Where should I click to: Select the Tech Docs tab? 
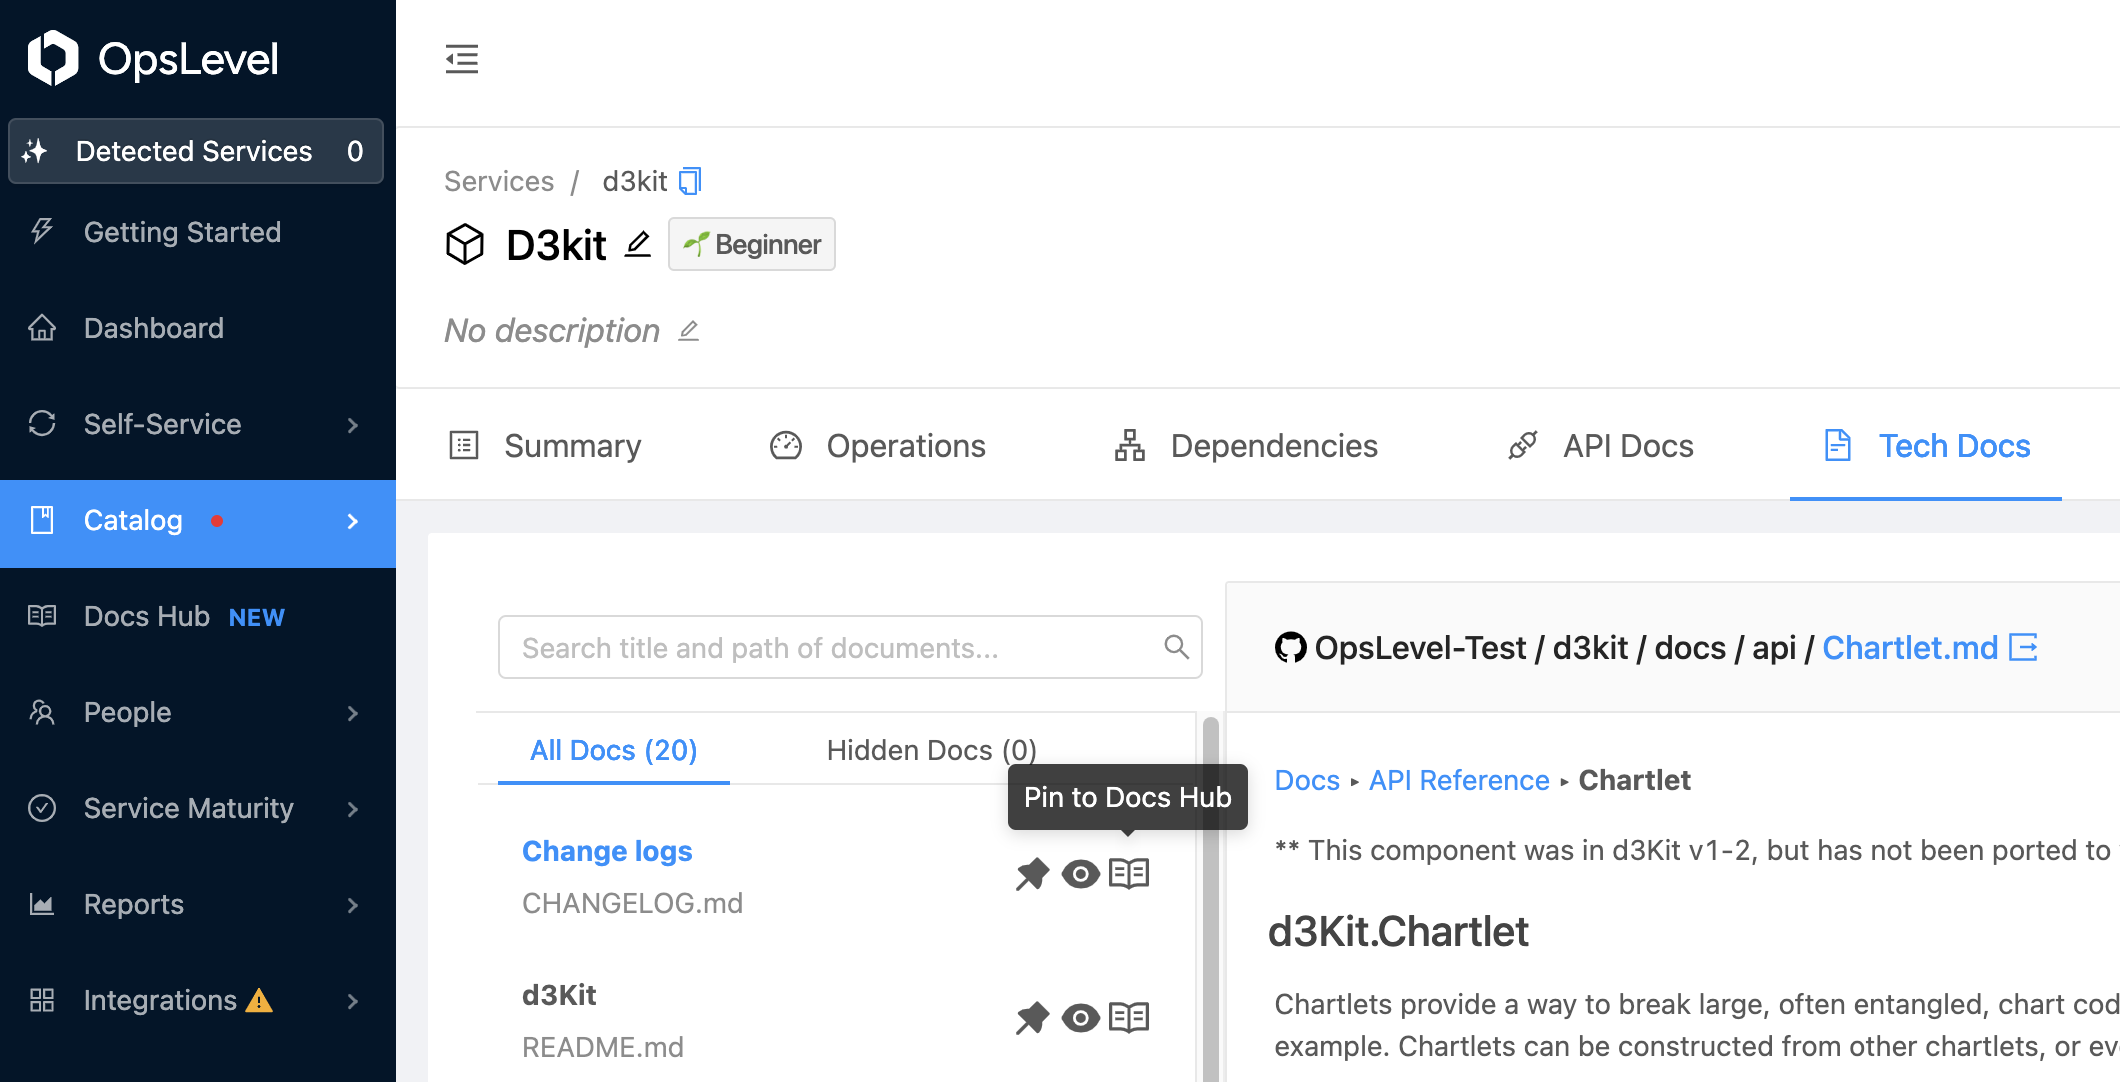click(1926, 445)
